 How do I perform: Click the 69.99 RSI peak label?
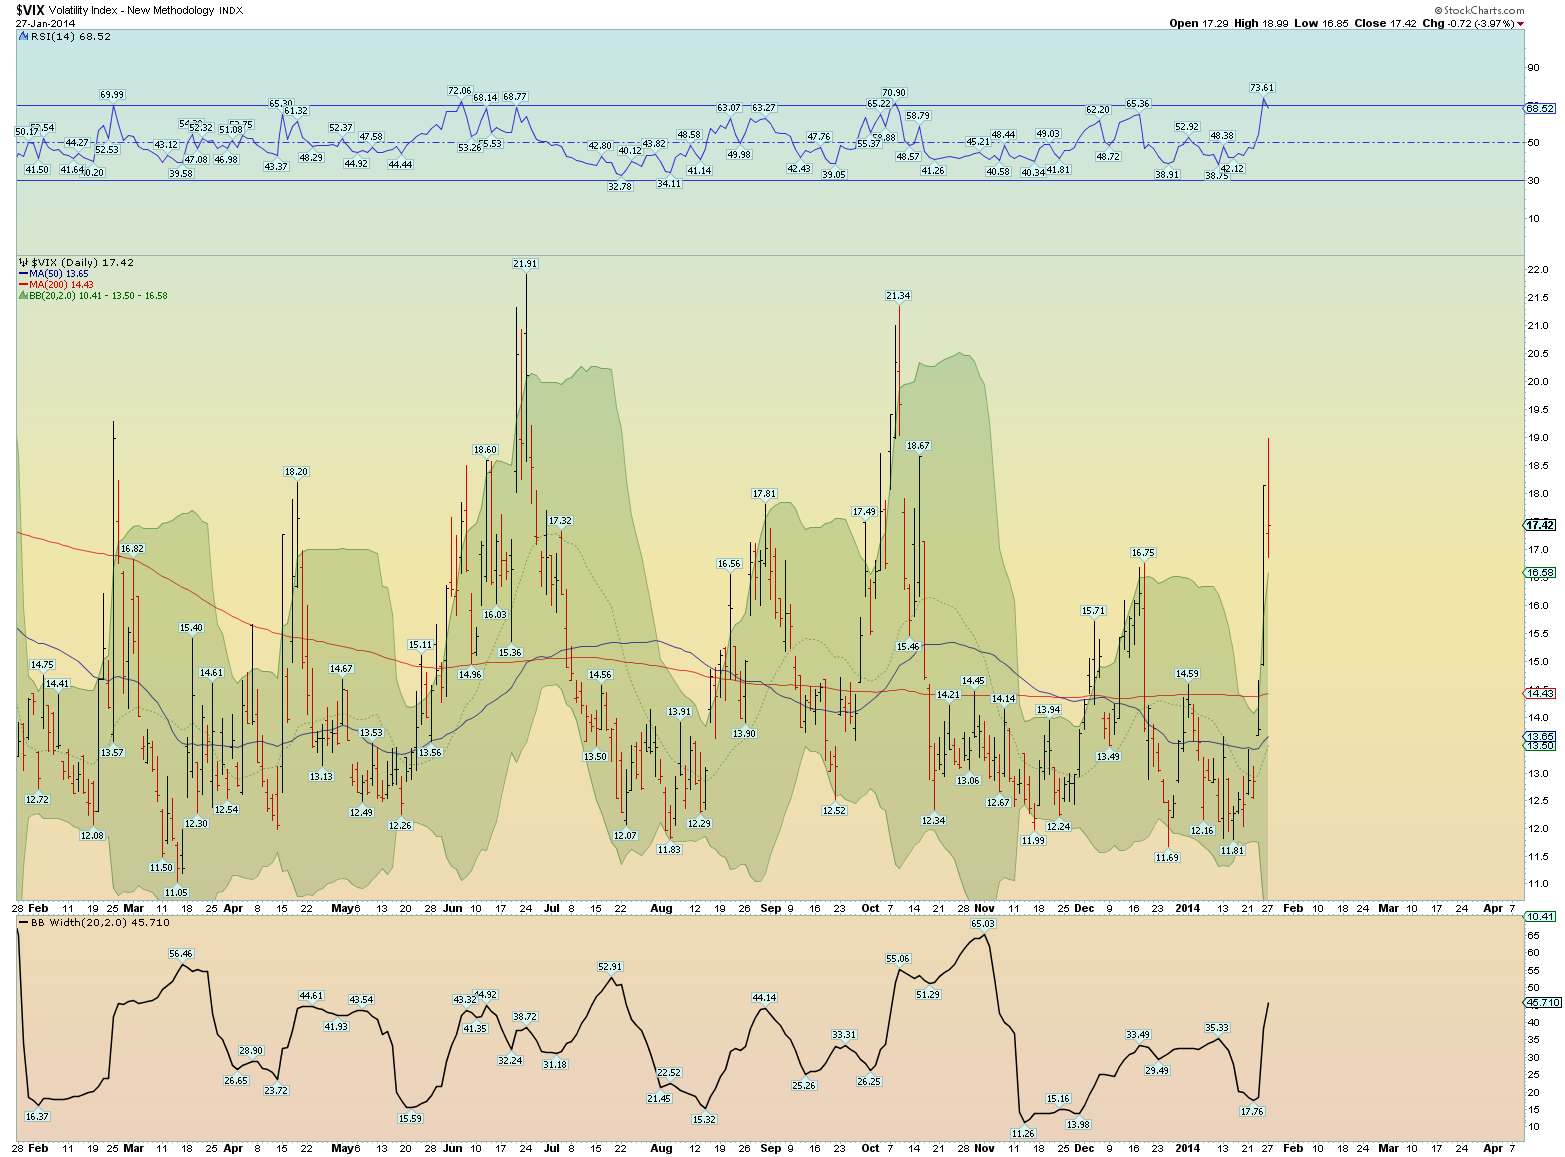112,94
